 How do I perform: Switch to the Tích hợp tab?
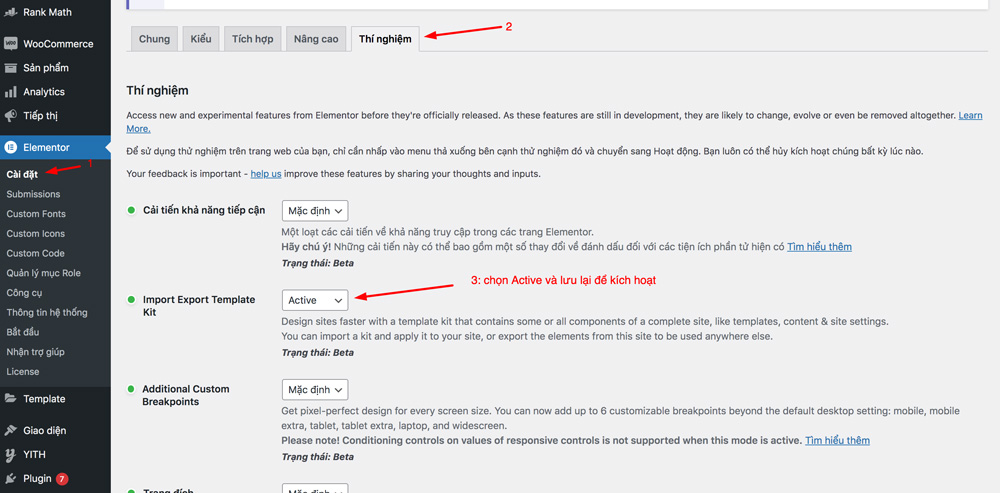pos(253,39)
